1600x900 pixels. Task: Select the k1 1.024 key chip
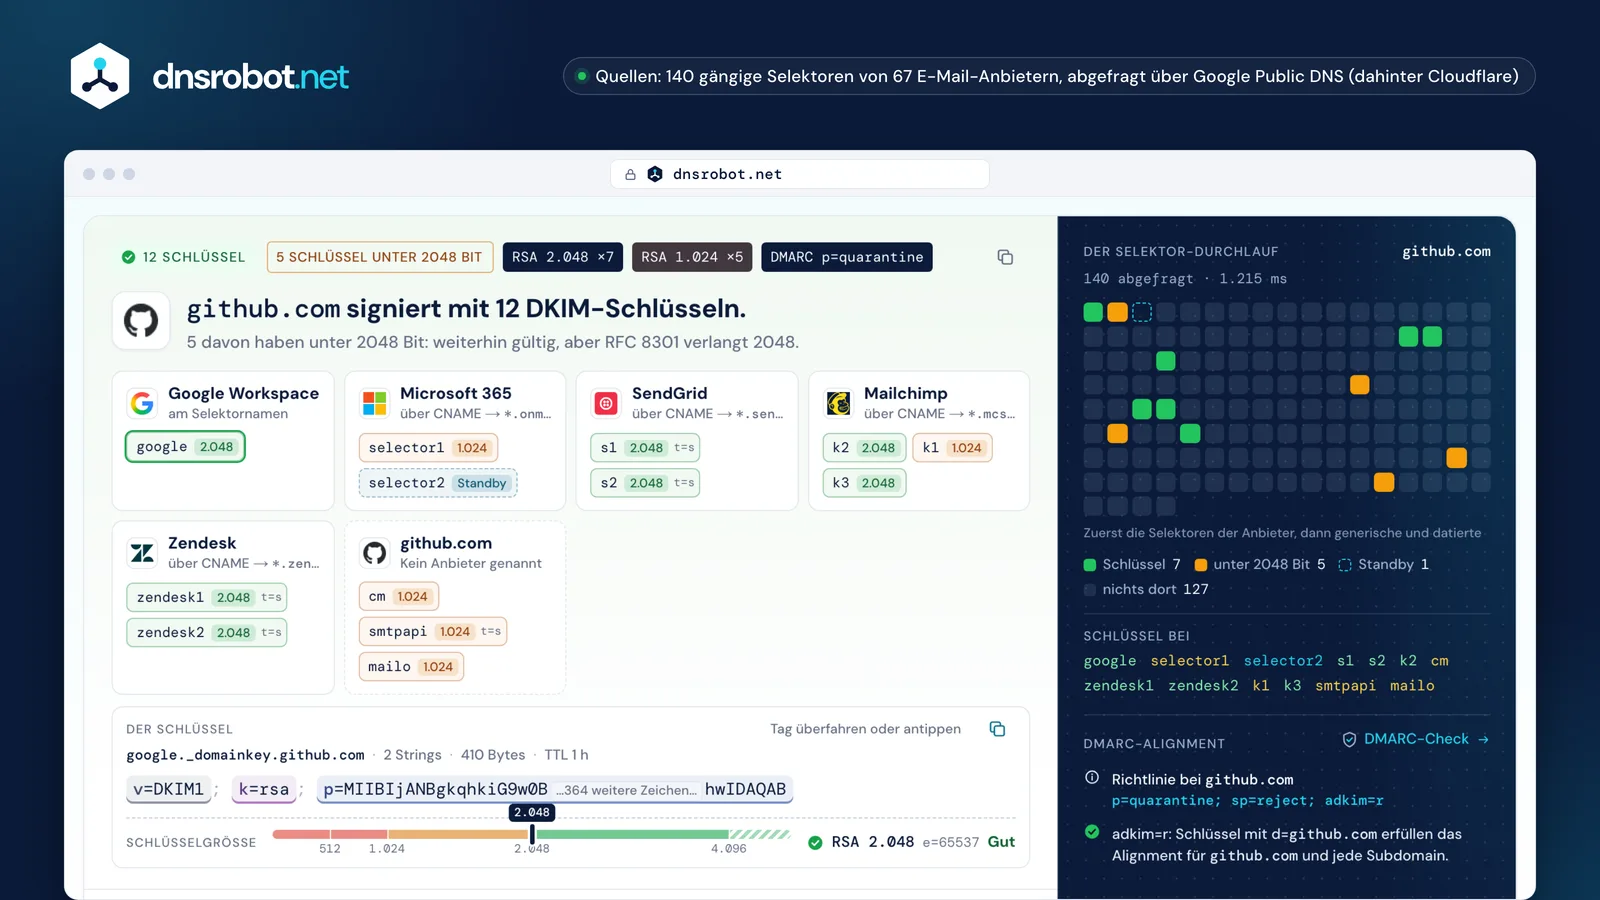click(x=952, y=448)
